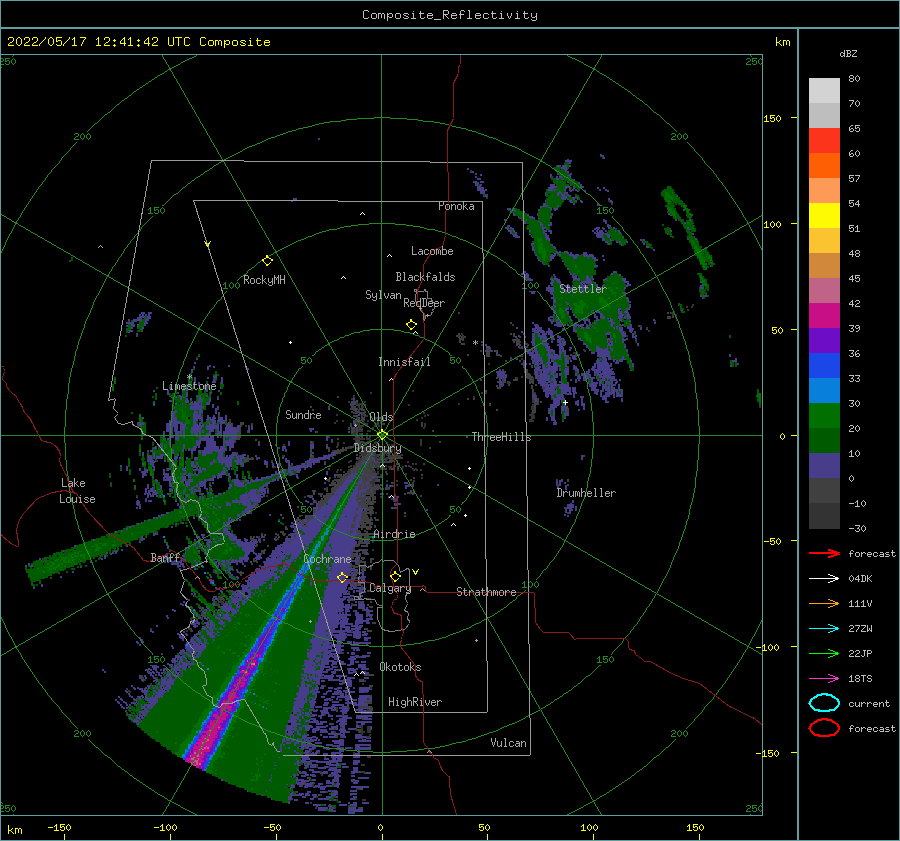Click the Innisfail city label
Screen dimensions: 900x841
point(404,362)
